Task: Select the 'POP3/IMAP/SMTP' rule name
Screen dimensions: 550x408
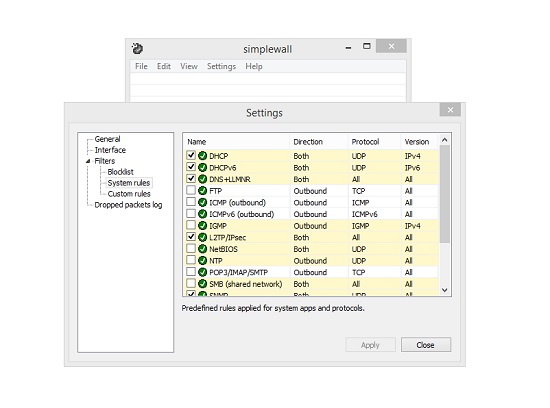Action: 239,273
